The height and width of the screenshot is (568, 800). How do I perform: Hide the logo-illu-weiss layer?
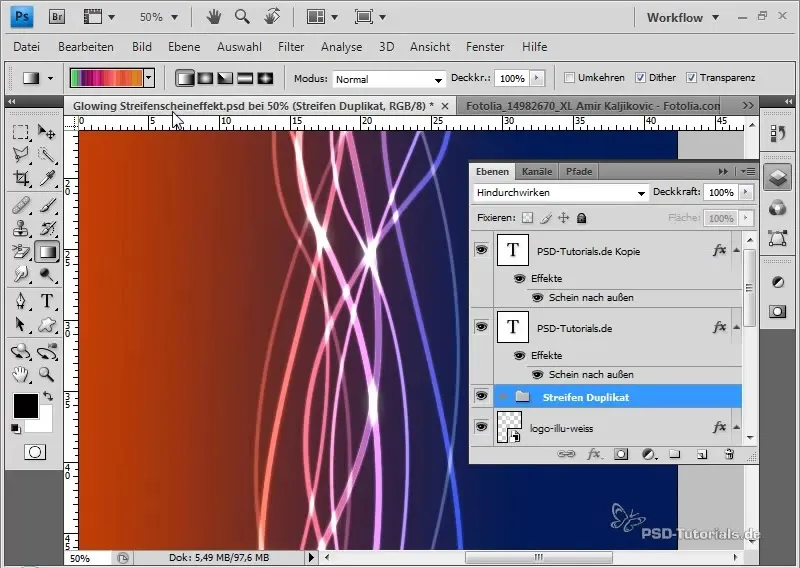(481, 426)
